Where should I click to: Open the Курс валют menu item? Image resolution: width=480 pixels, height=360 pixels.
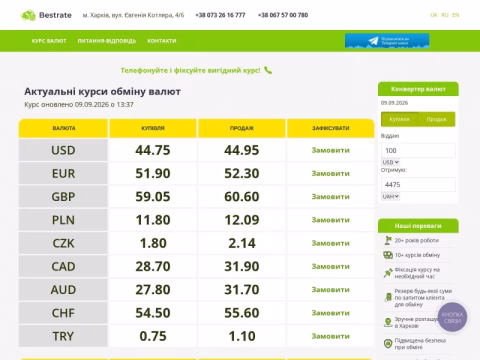(49, 41)
